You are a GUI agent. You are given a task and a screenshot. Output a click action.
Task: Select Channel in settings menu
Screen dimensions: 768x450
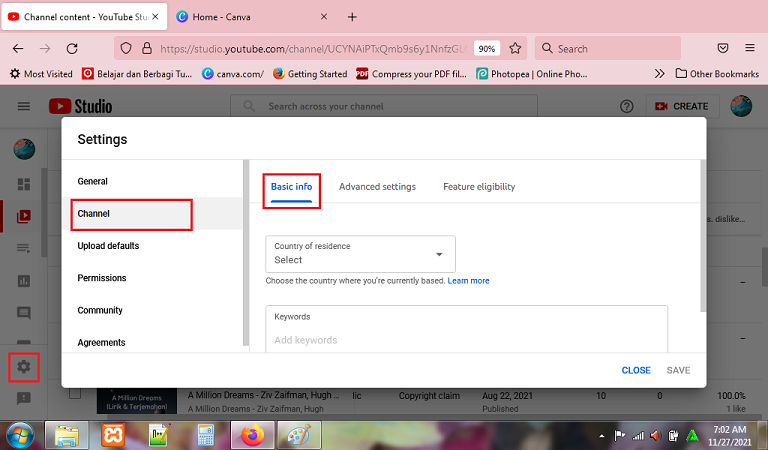coord(153,213)
